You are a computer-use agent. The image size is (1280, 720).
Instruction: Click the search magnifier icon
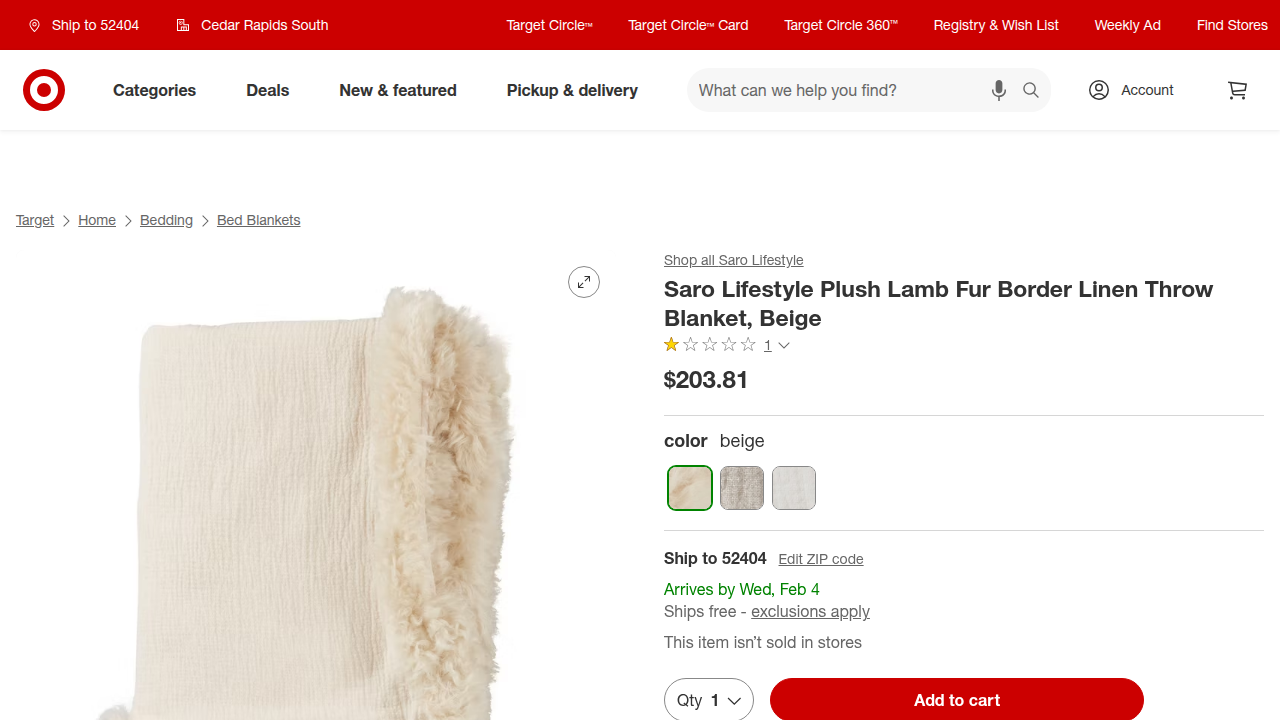tap(1030, 90)
